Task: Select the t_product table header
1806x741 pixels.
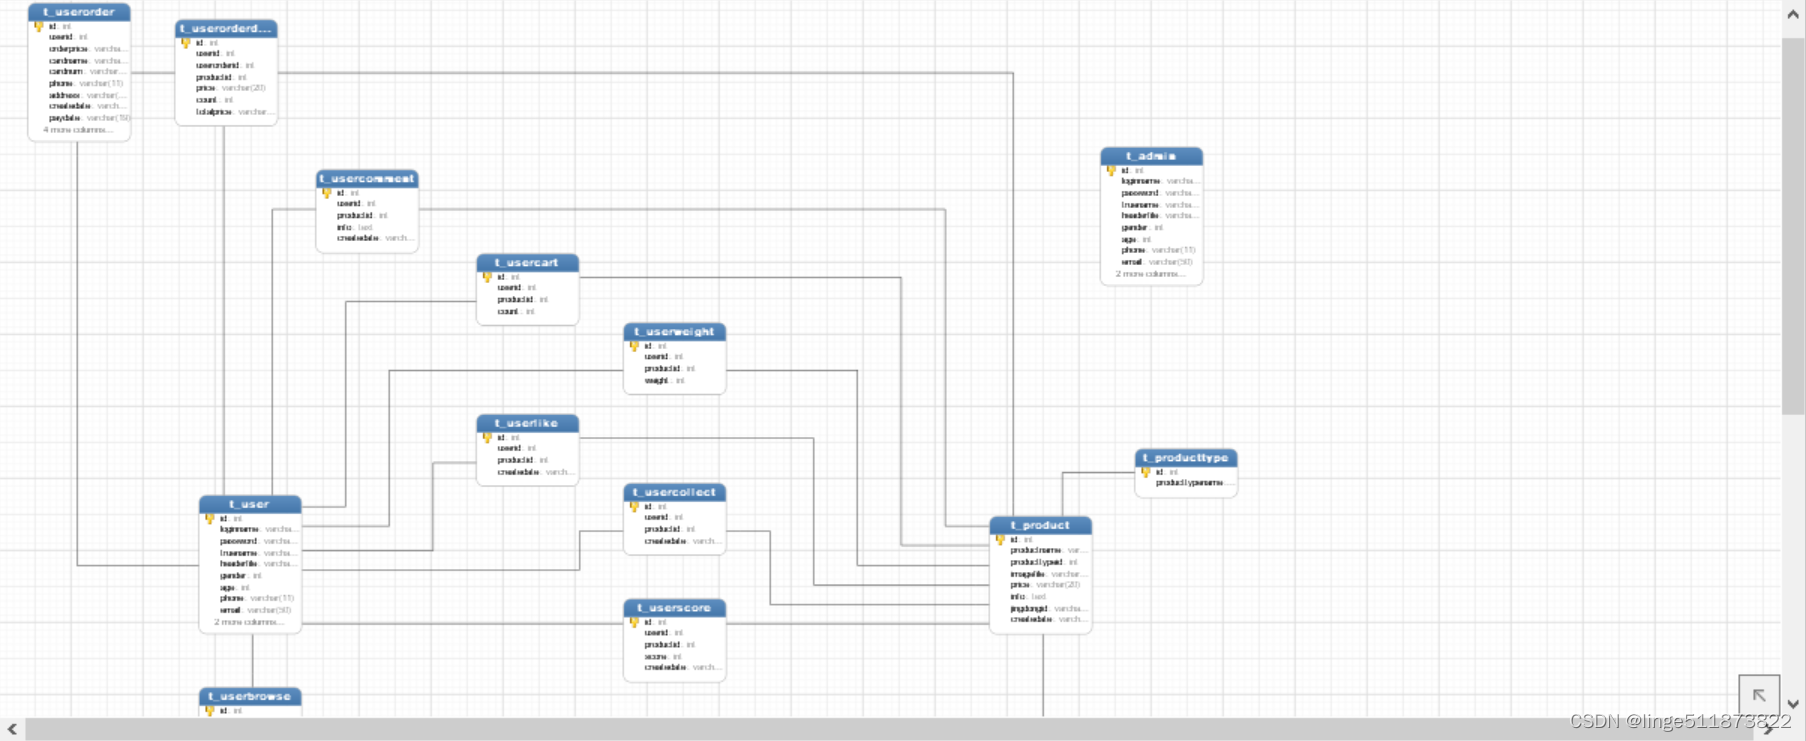Action: pos(1040,525)
